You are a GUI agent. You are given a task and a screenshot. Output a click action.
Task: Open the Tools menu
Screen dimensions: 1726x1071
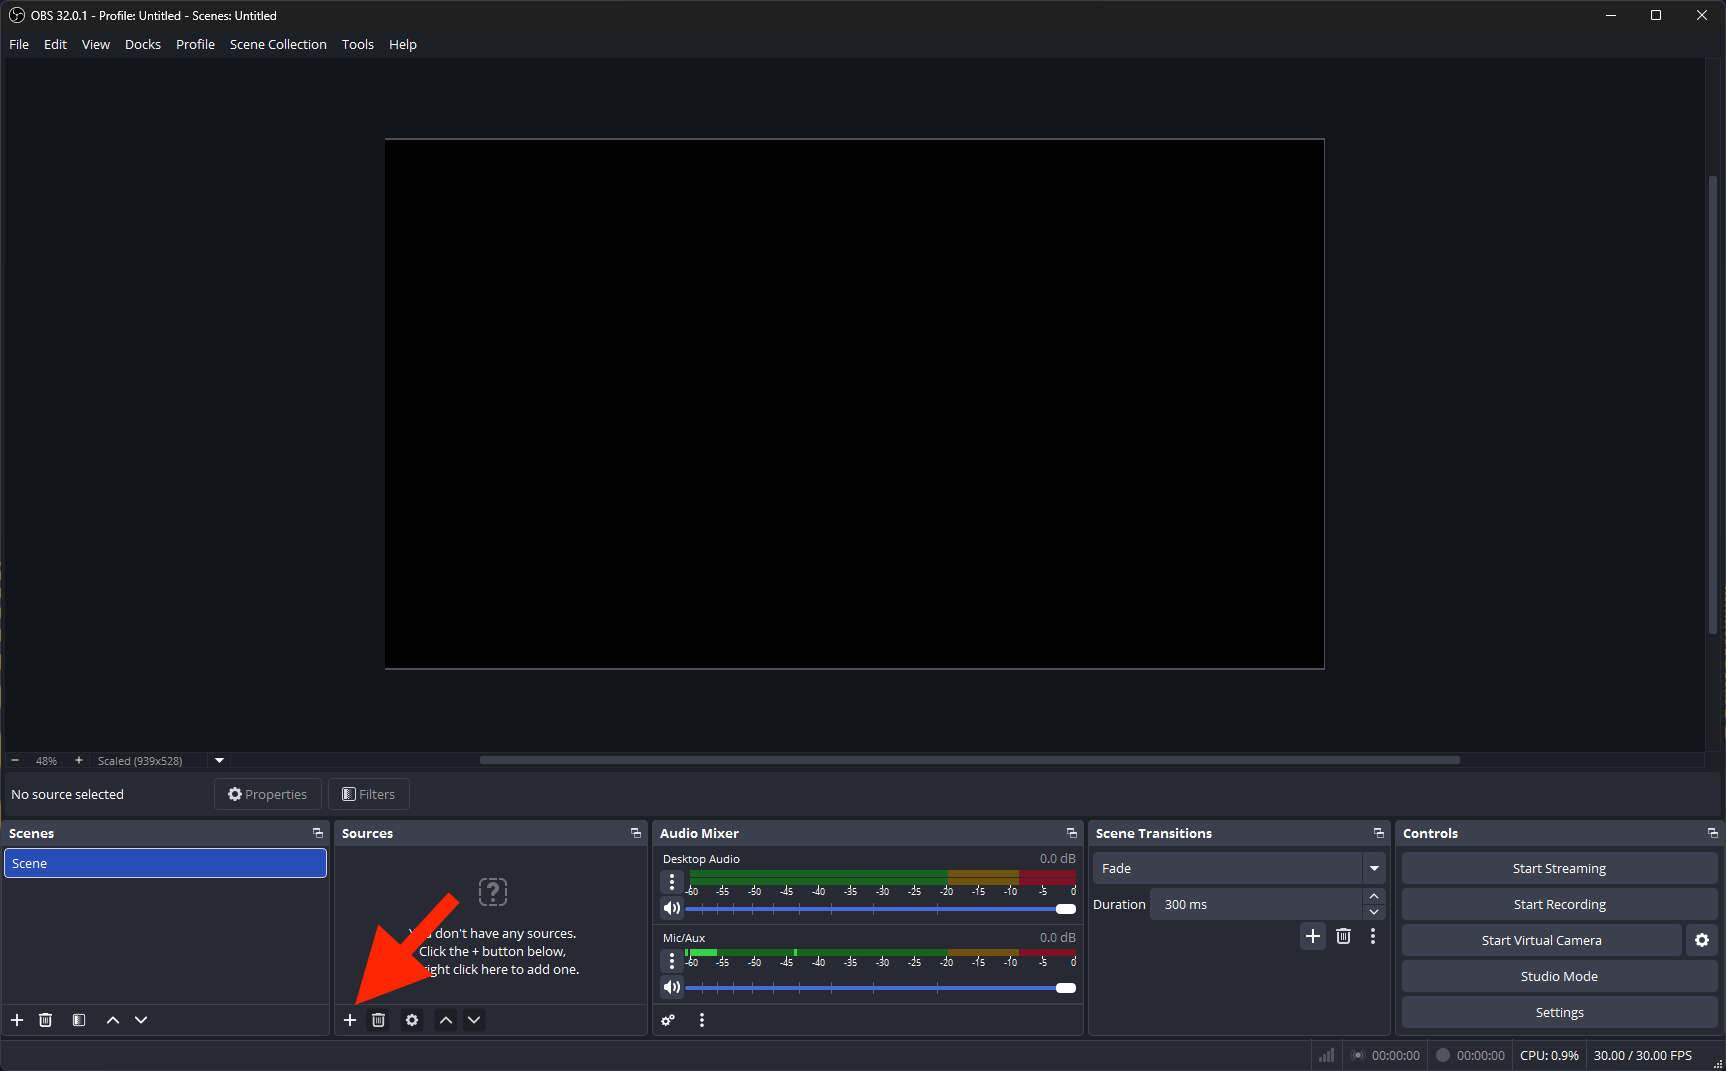click(x=357, y=44)
